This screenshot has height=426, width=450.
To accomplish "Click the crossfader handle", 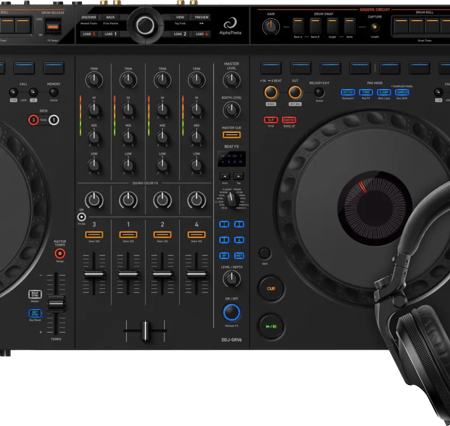I will 145,330.
